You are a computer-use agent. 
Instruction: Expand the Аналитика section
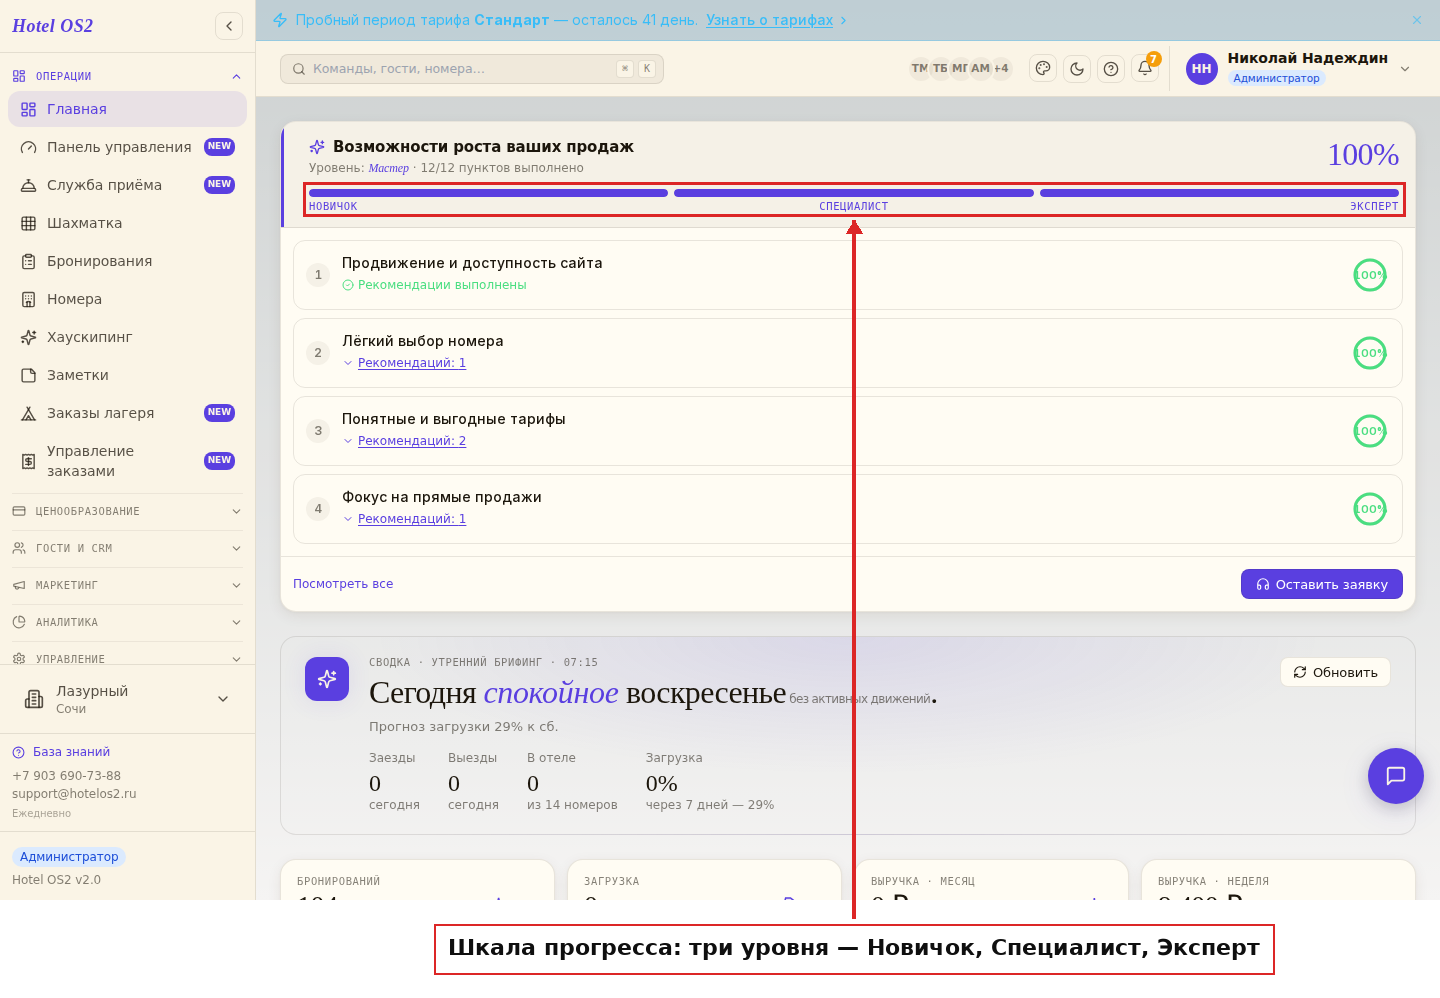coord(127,622)
